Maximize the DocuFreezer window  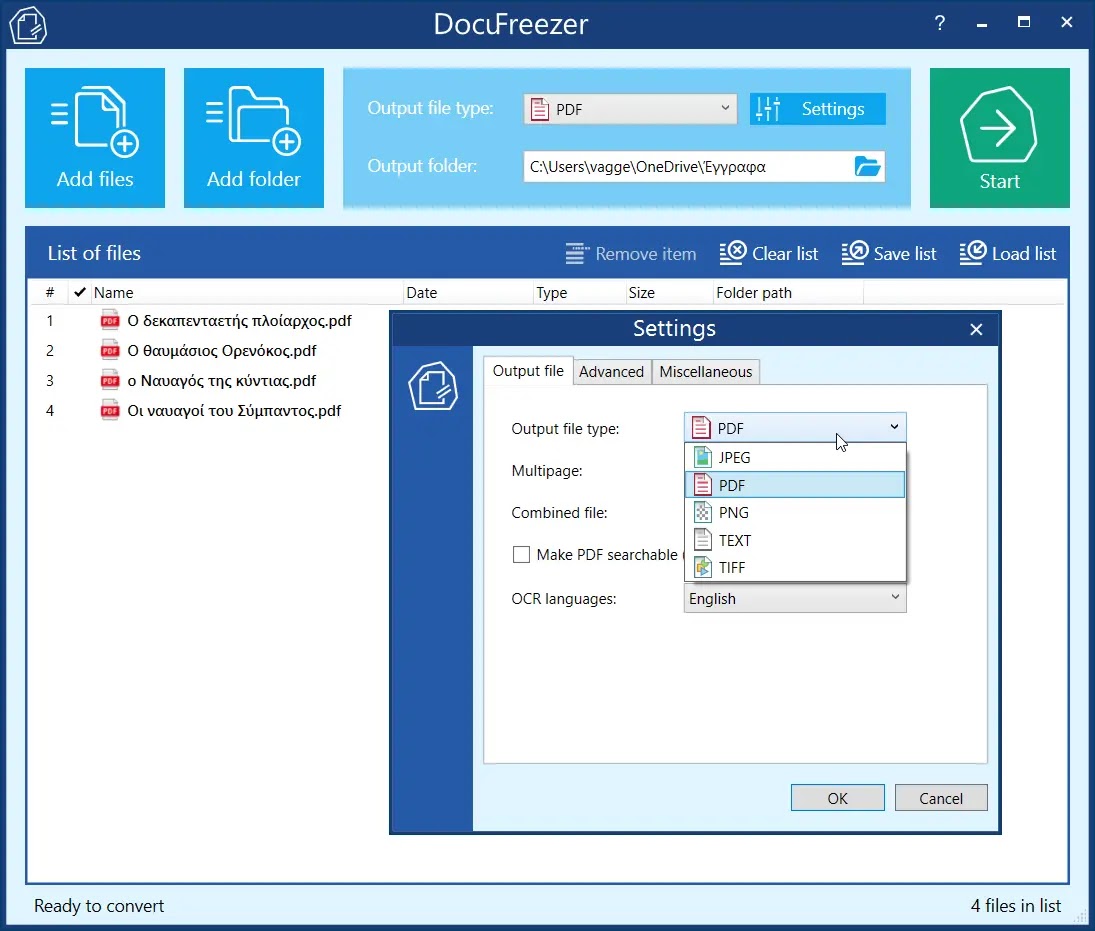click(1024, 22)
